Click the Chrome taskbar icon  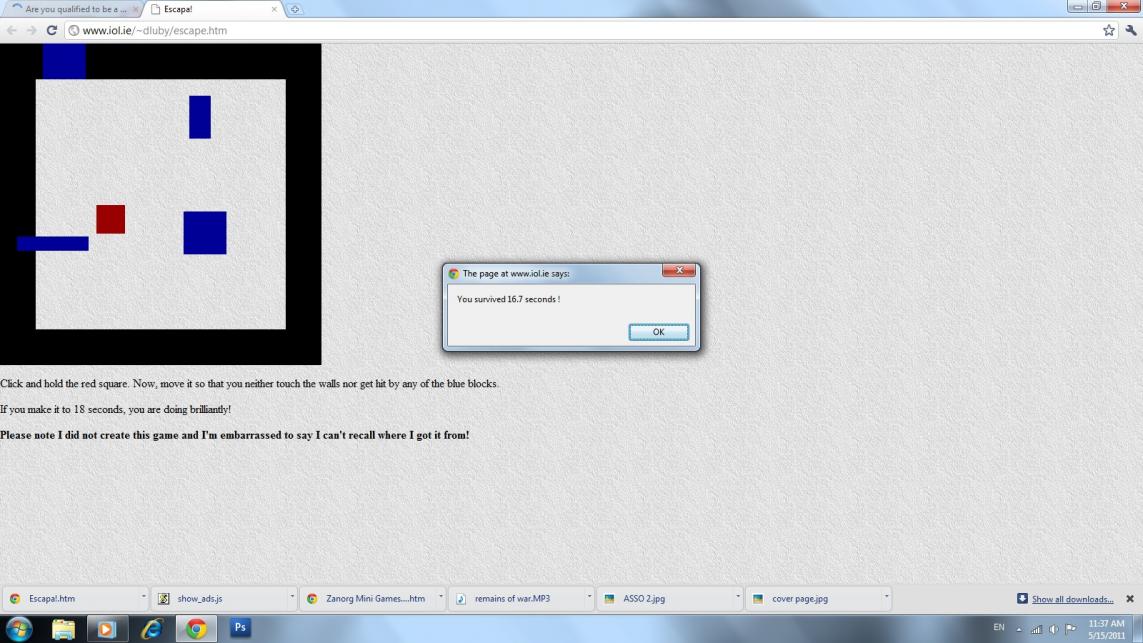click(196, 628)
